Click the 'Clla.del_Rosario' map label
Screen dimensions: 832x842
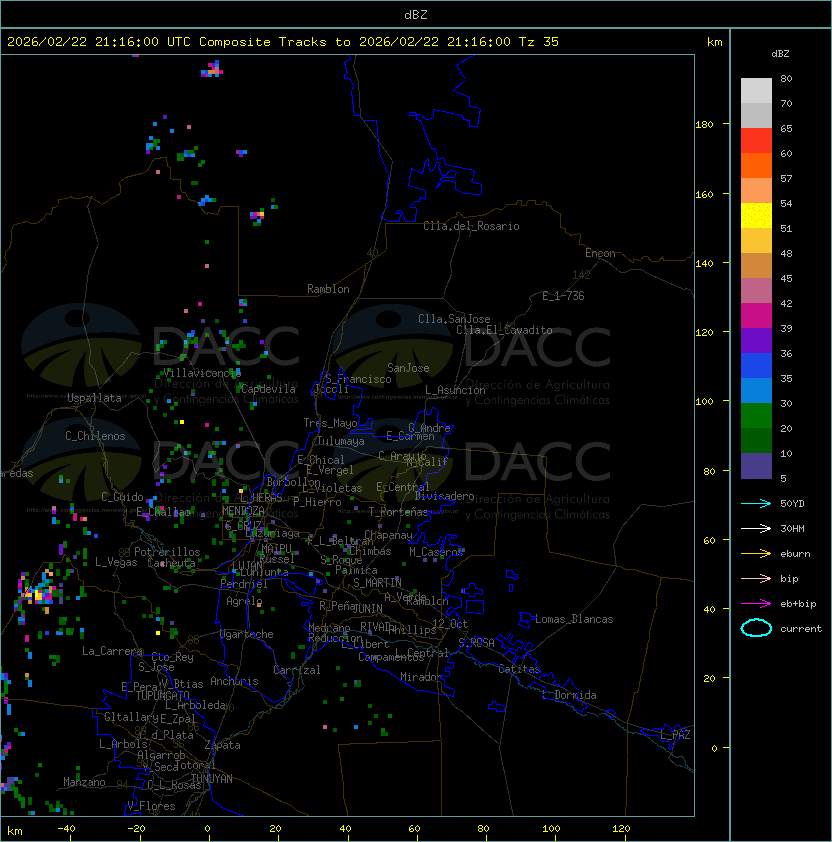(471, 226)
